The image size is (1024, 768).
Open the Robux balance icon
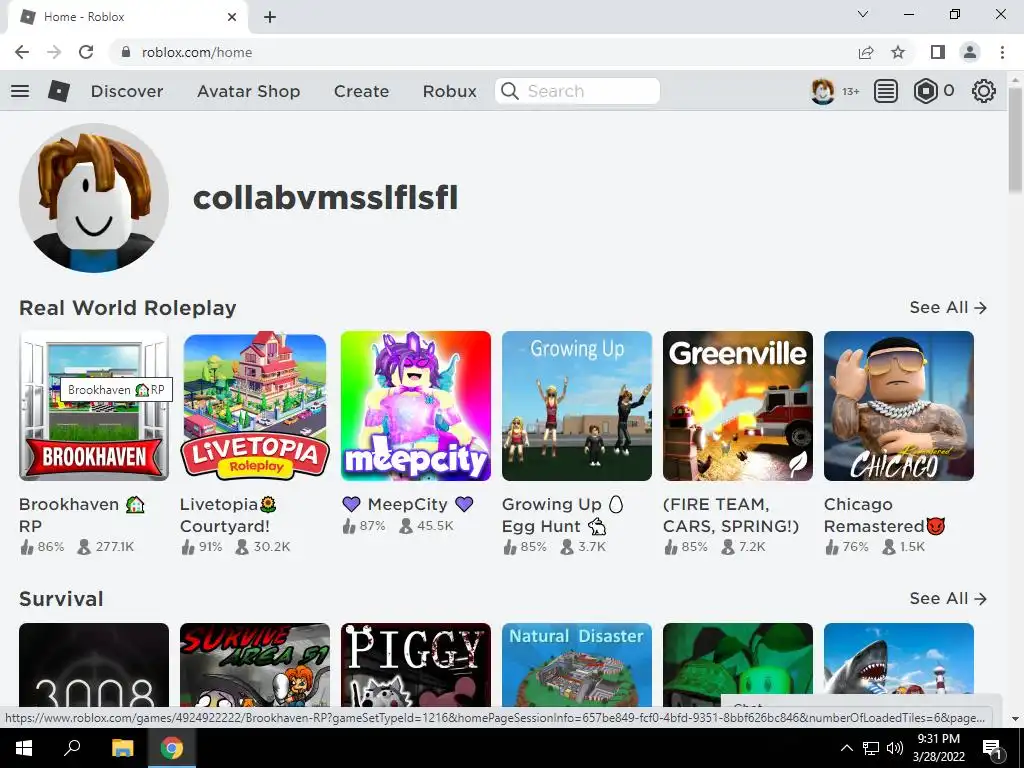925,91
